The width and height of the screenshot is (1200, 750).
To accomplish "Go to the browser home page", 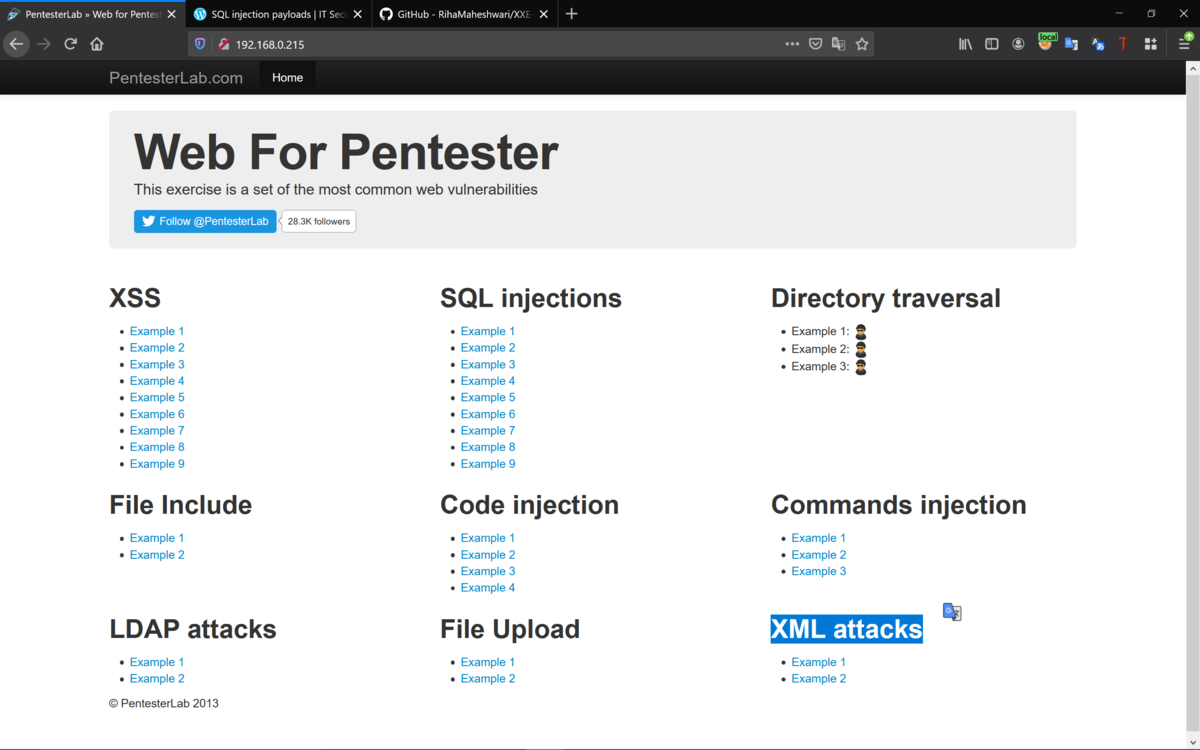I will (x=97, y=44).
